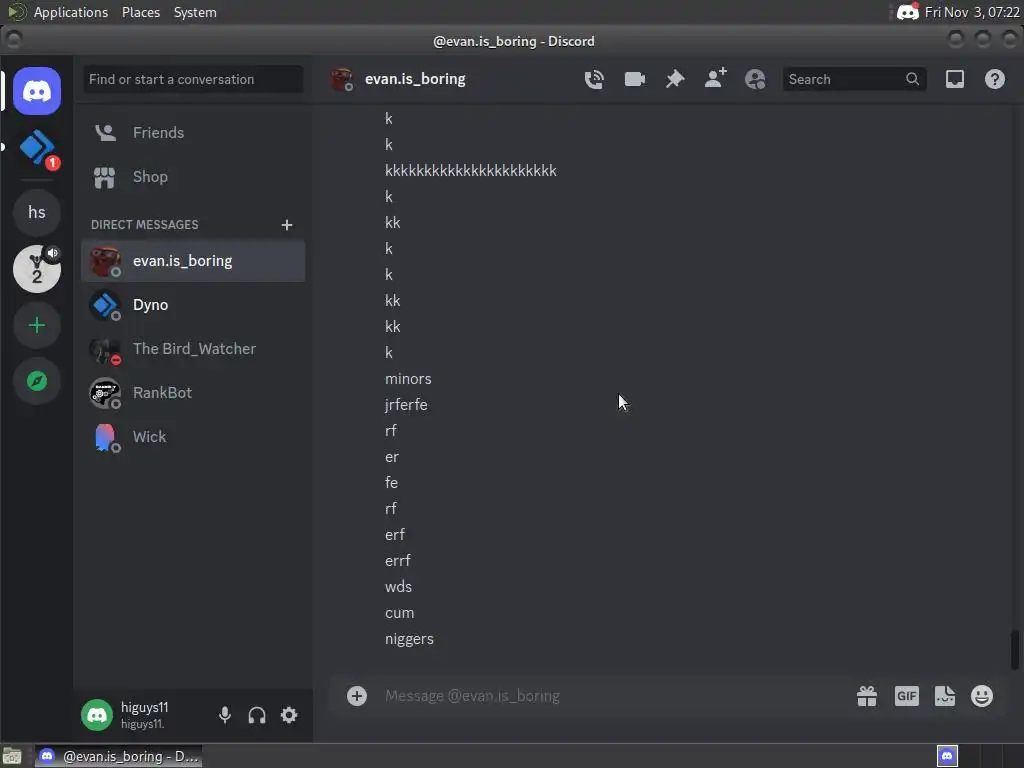This screenshot has width=1024, height=768.
Task: Open Discord home direct messages icon
Action: 37,91
